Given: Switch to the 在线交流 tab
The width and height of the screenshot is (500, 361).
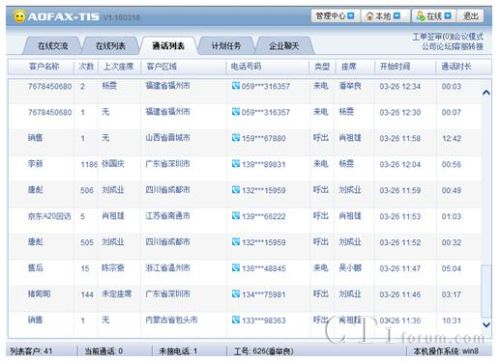Looking at the screenshot, I should (53, 46).
